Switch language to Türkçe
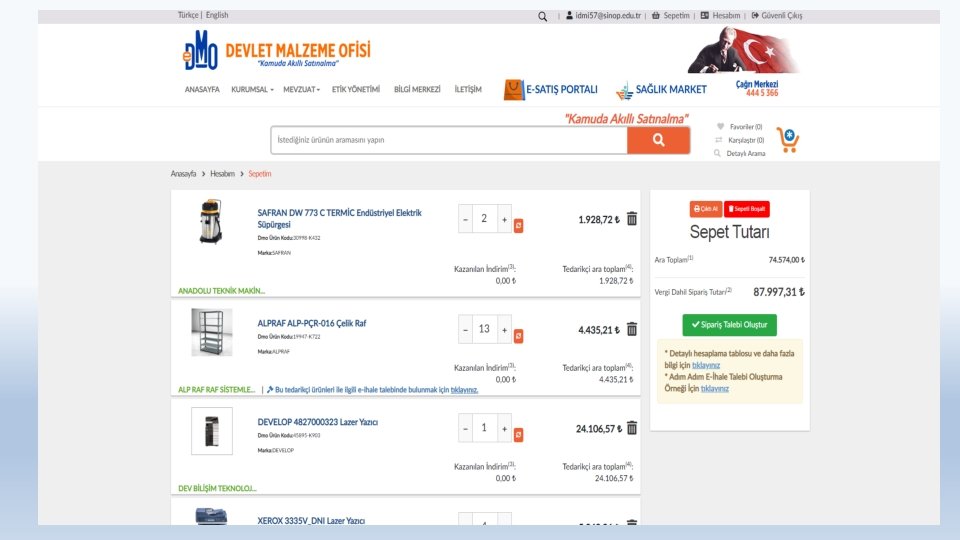 point(188,15)
